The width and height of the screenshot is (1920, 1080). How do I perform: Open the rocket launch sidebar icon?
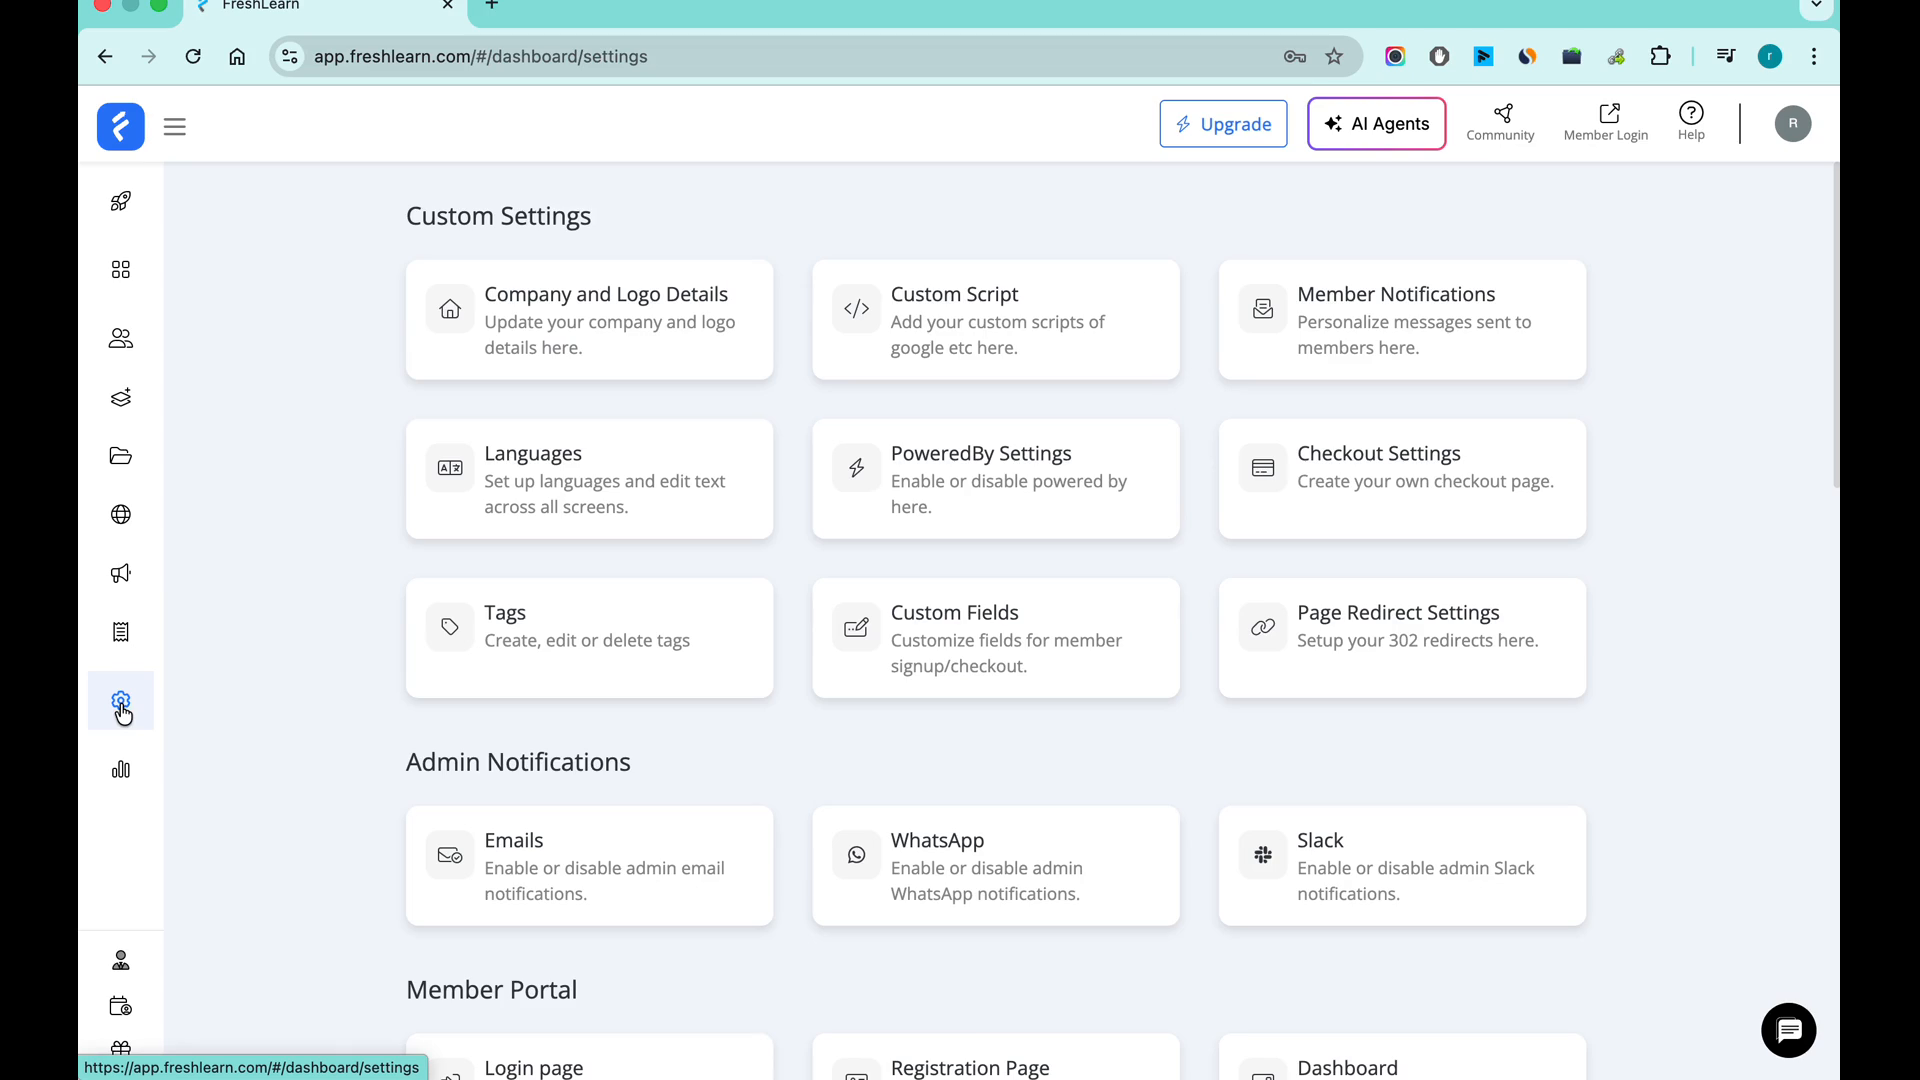(121, 201)
